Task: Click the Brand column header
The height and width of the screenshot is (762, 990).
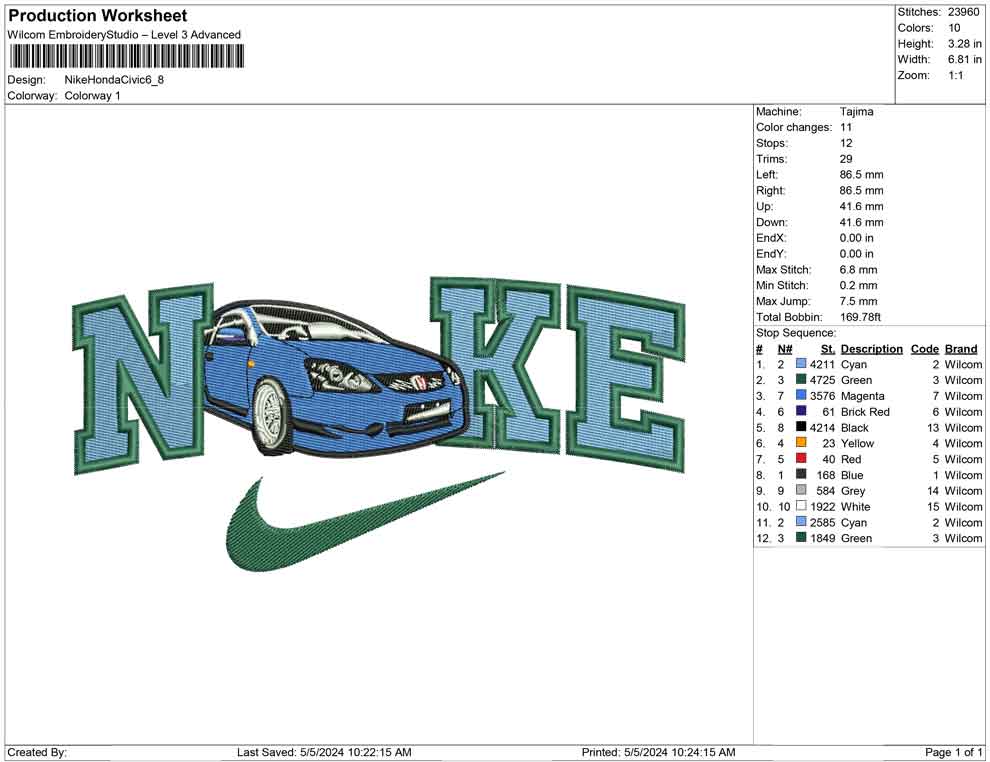Action: click(x=961, y=349)
